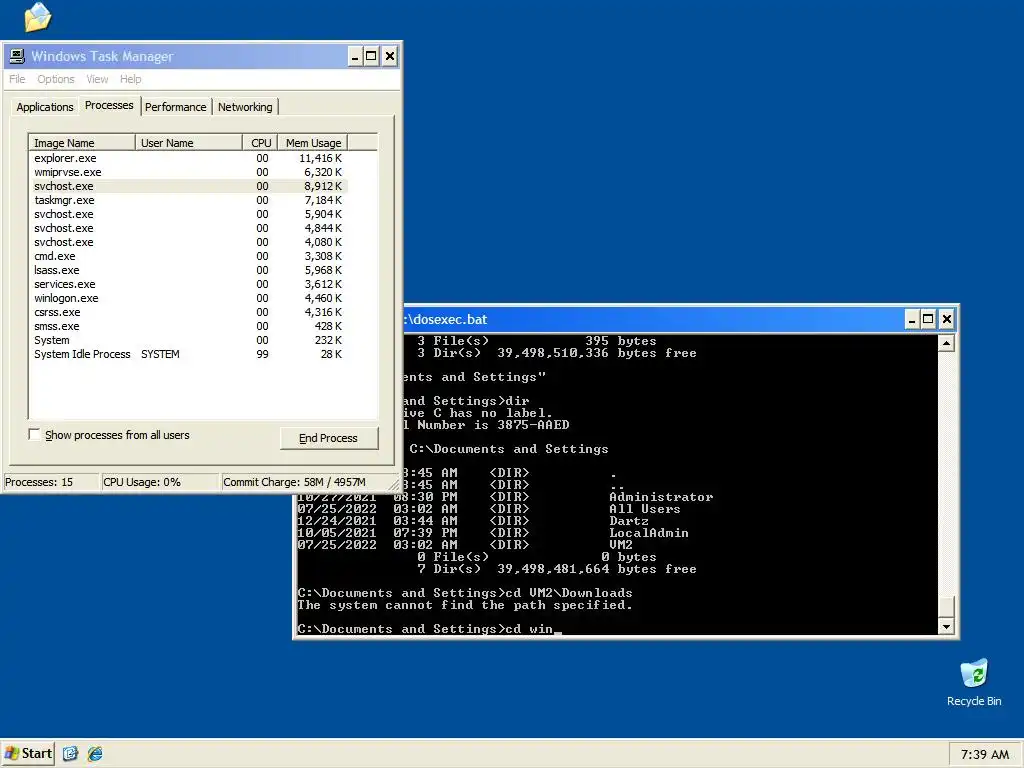Select the explorer.exe process row
This screenshot has width=1024, height=768.
(x=188, y=158)
